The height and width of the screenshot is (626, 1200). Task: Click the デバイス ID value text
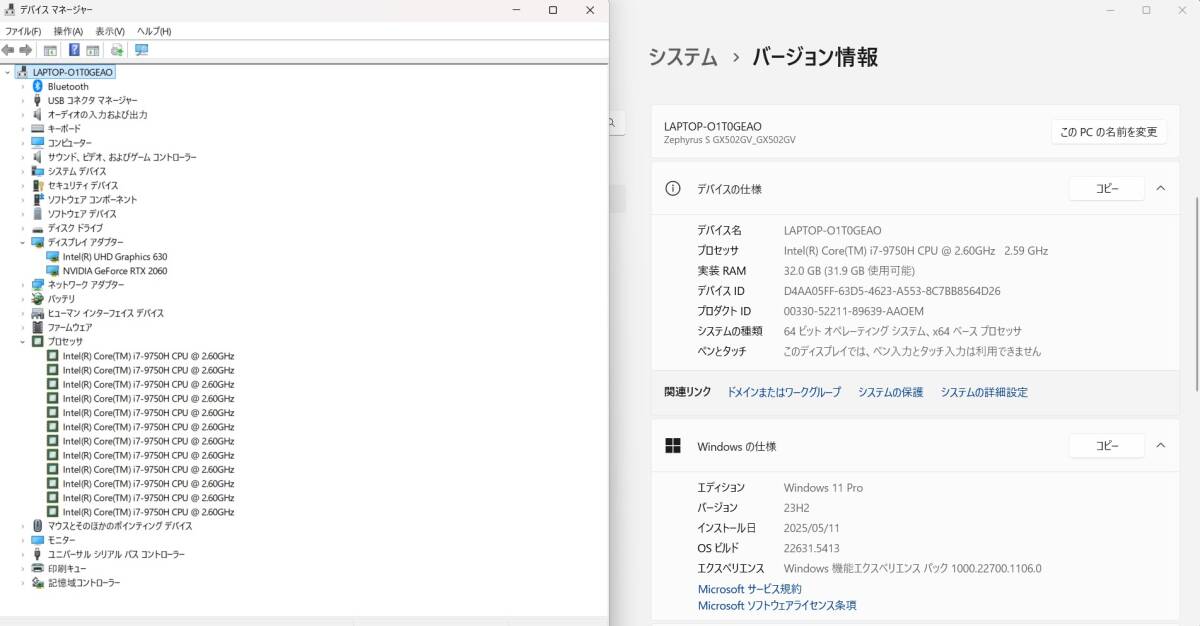892,291
